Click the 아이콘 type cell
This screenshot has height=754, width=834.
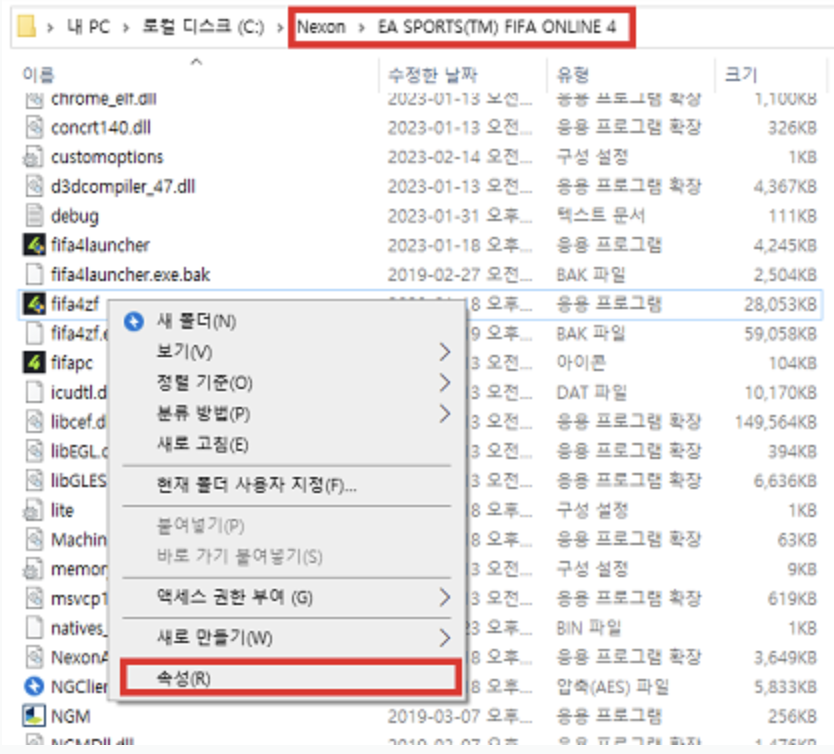click(x=581, y=363)
